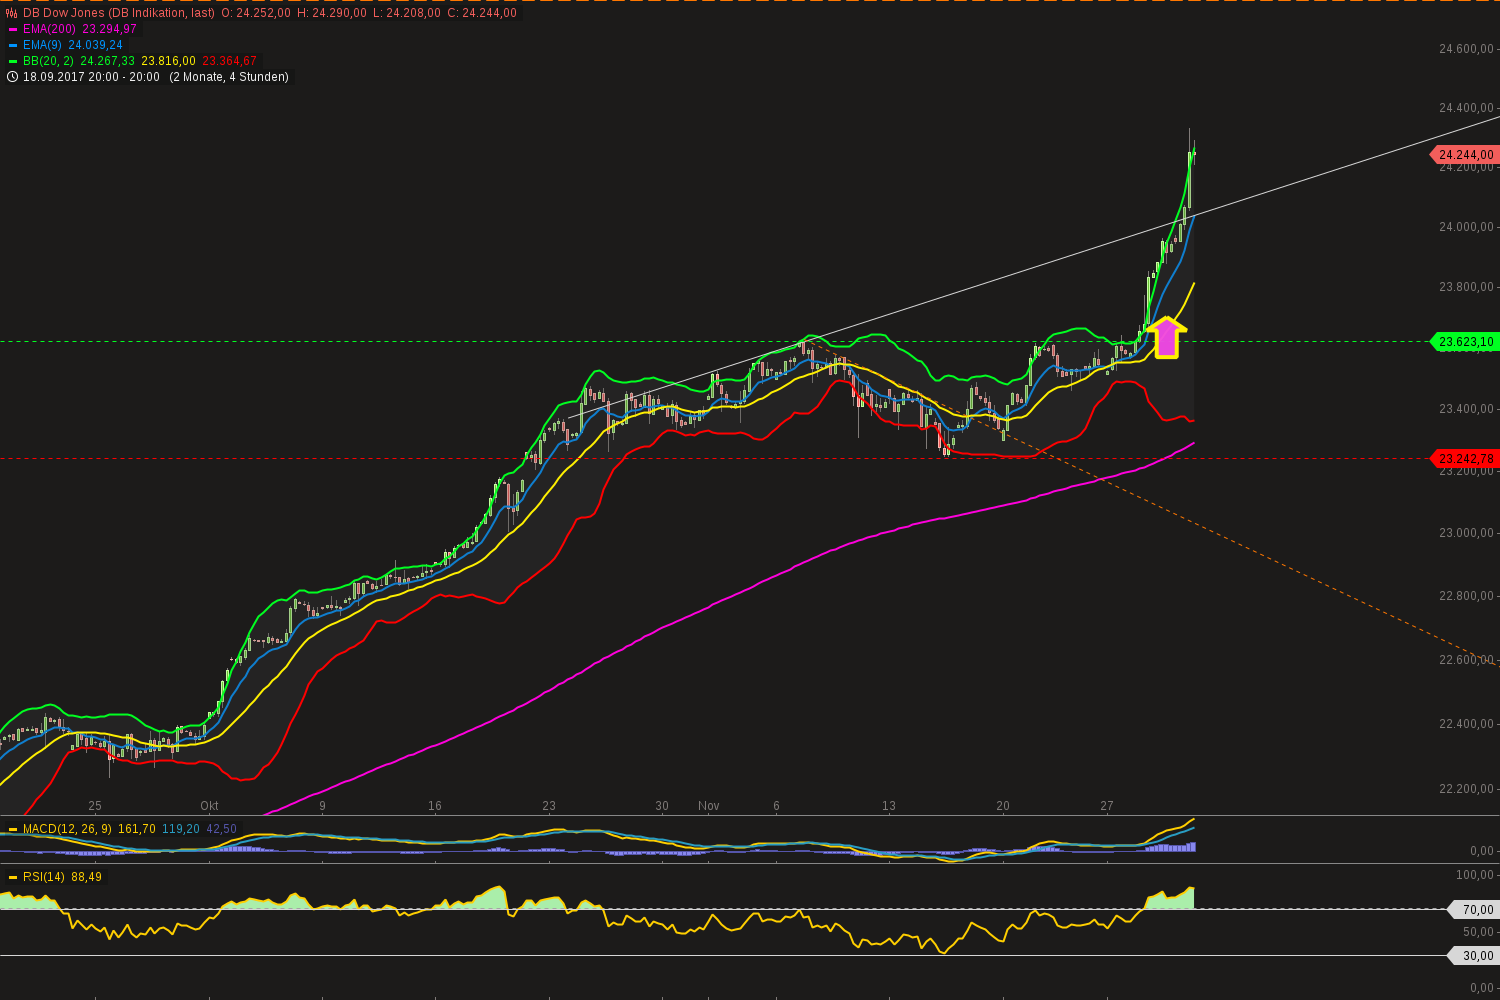This screenshot has height=1000, width=1500.
Task: Select the magenta EMA(200) legend color marker
Action: pyautogui.click(x=13, y=29)
